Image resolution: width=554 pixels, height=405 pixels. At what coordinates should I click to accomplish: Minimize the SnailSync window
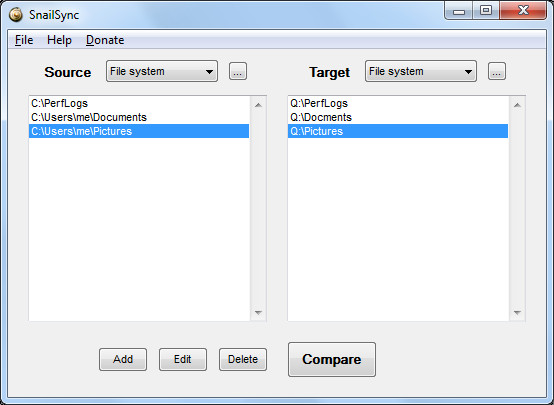pos(459,11)
